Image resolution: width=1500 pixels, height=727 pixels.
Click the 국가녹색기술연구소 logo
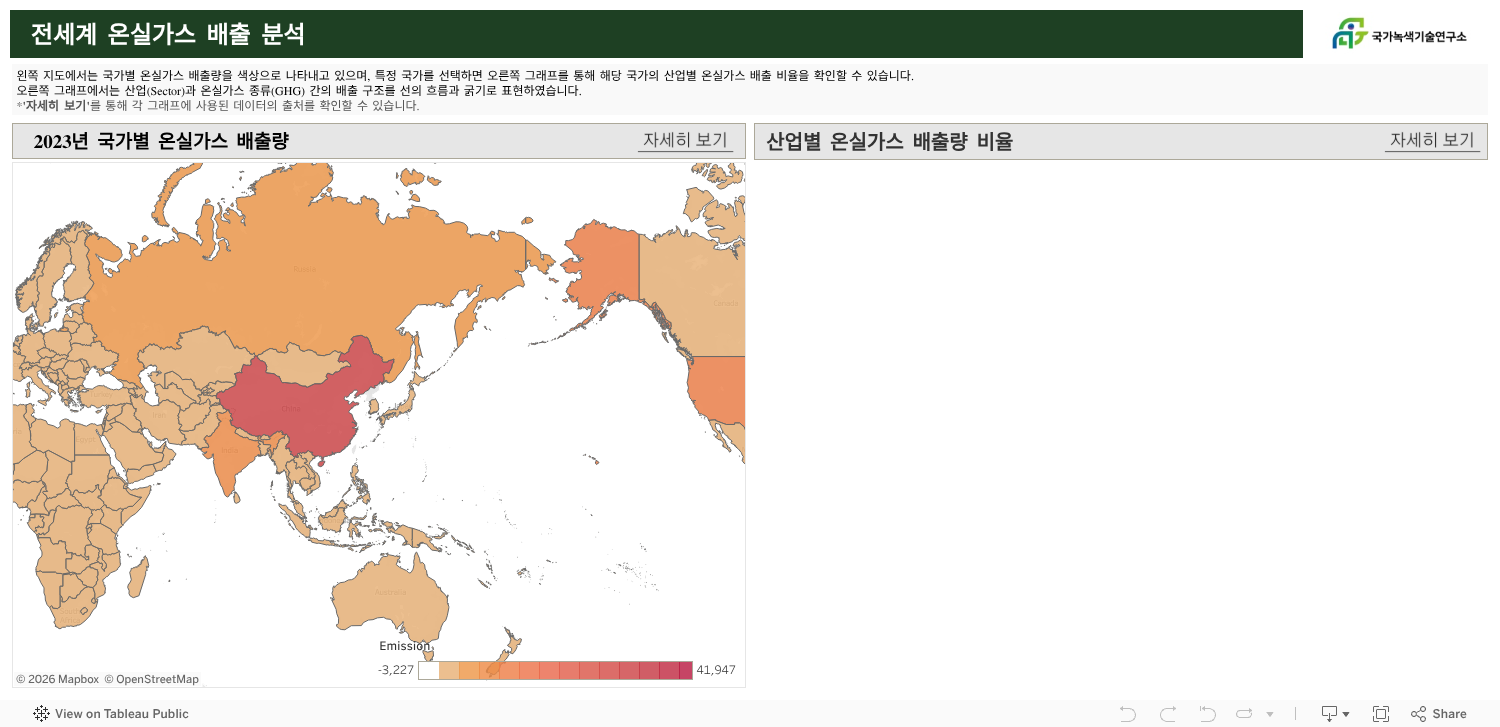point(1399,34)
